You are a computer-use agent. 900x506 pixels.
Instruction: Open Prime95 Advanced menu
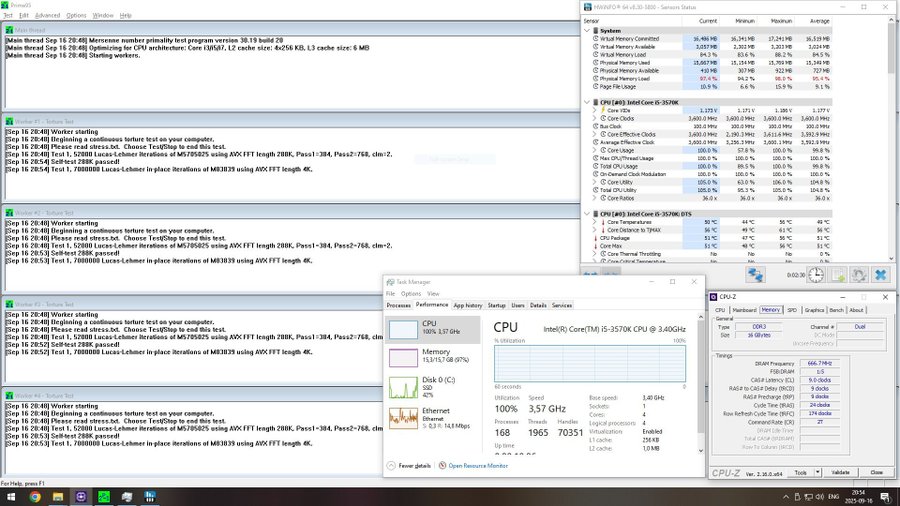coord(47,15)
